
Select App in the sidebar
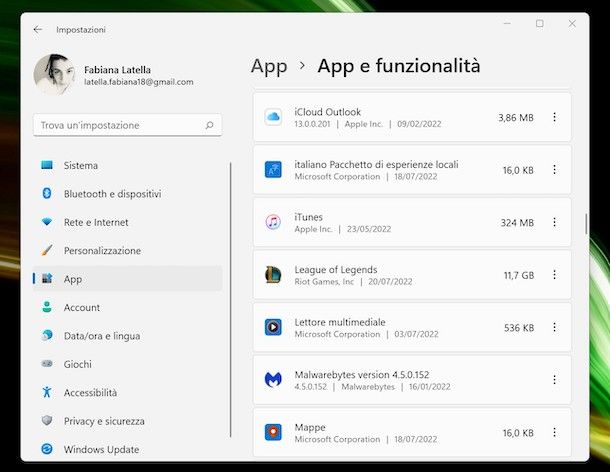tap(128, 279)
